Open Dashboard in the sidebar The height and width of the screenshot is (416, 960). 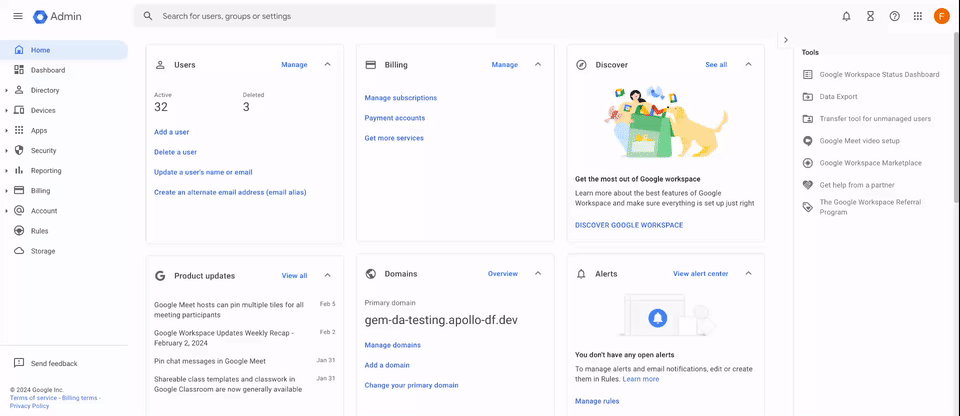[x=64, y=70]
